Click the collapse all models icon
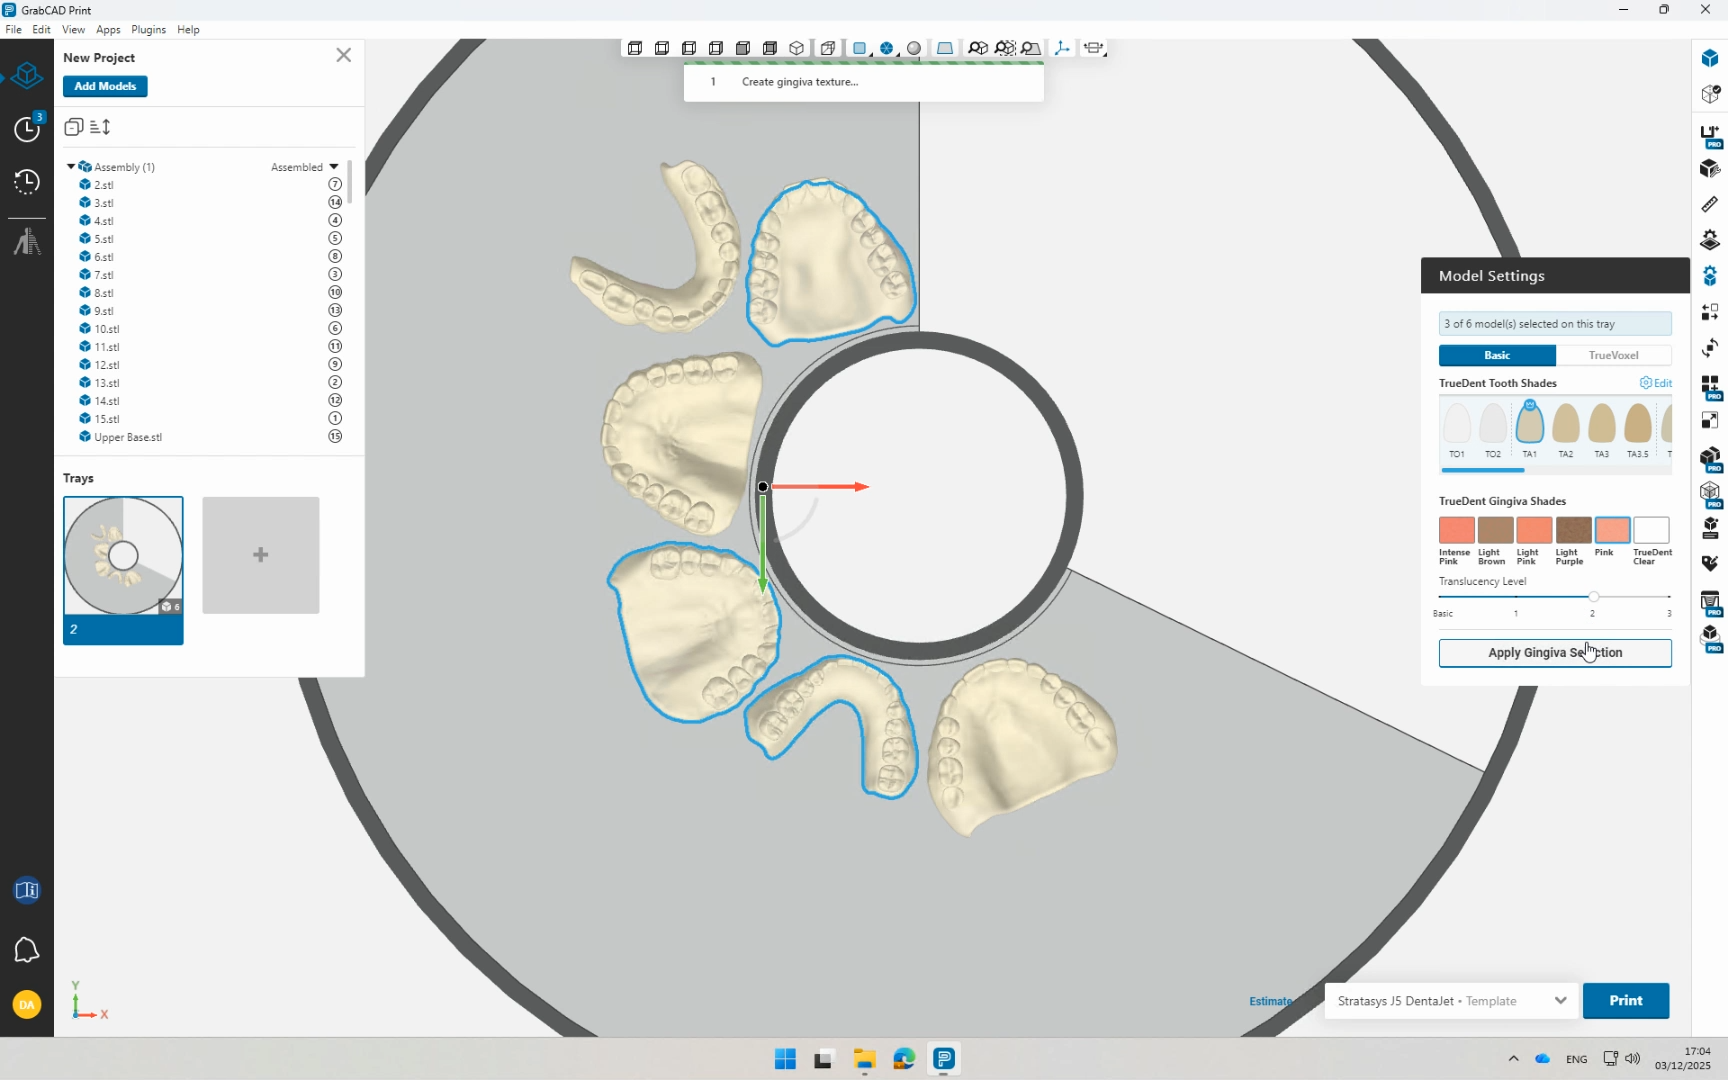The width and height of the screenshot is (1728, 1080). tap(73, 127)
